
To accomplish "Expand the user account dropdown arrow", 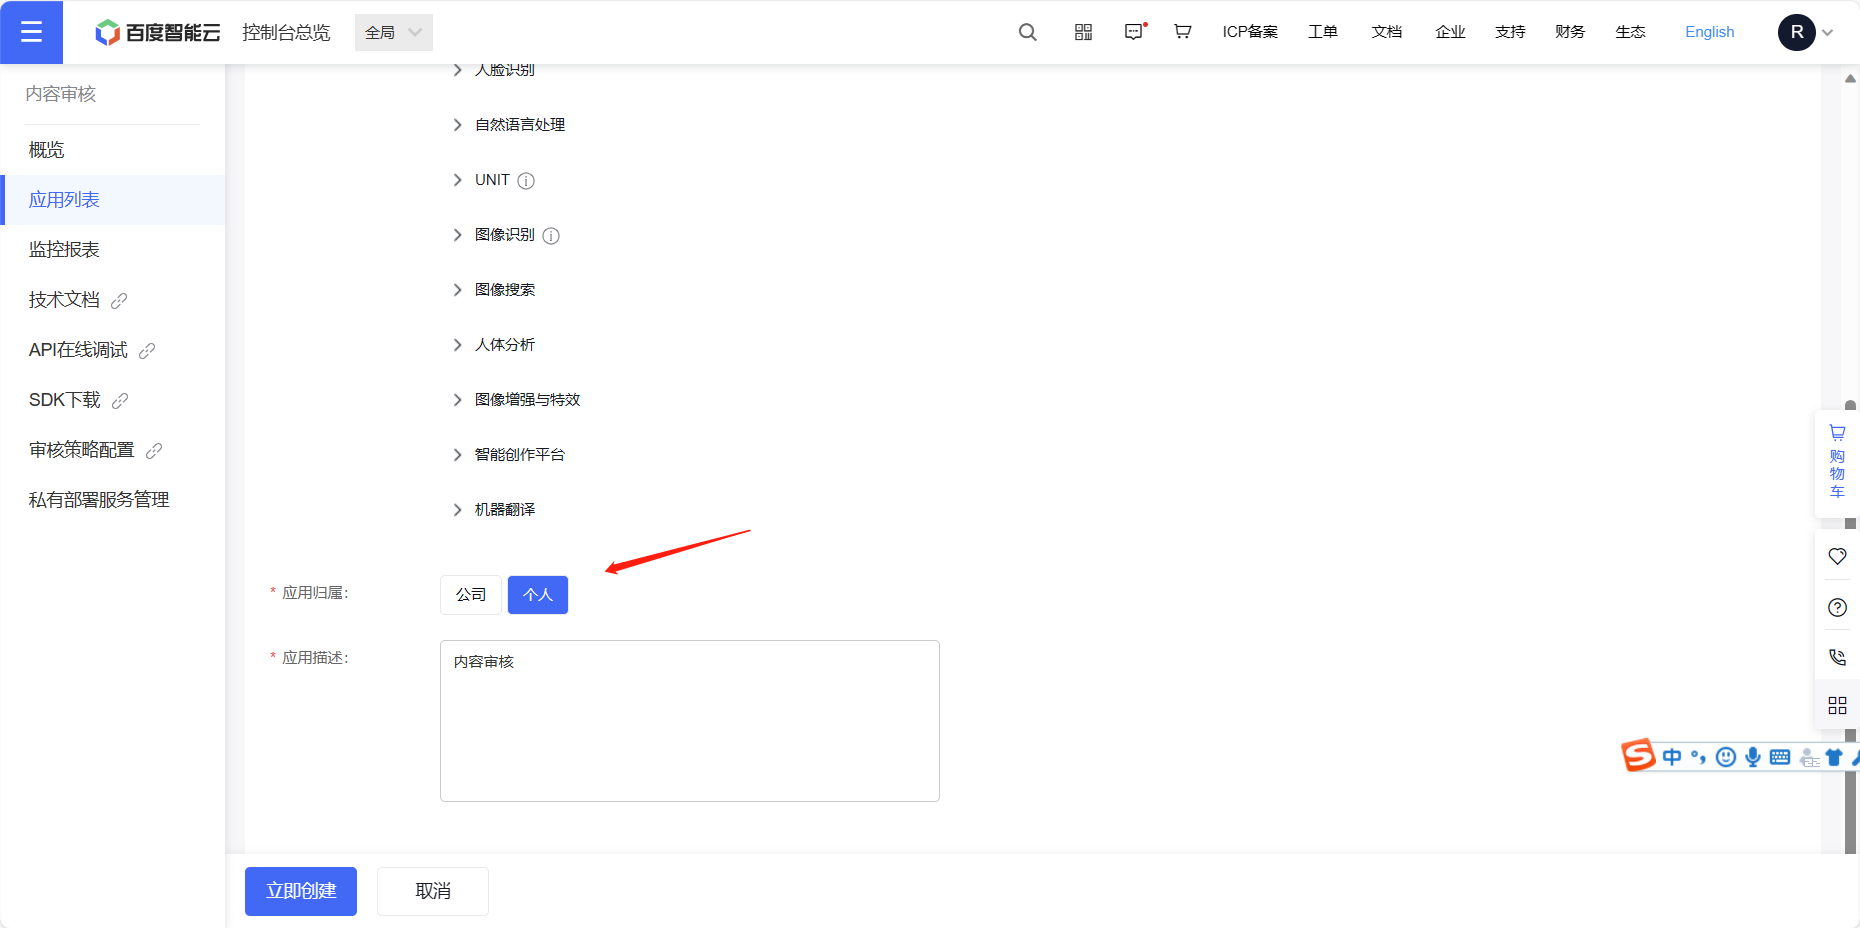I will (1828, 32).
